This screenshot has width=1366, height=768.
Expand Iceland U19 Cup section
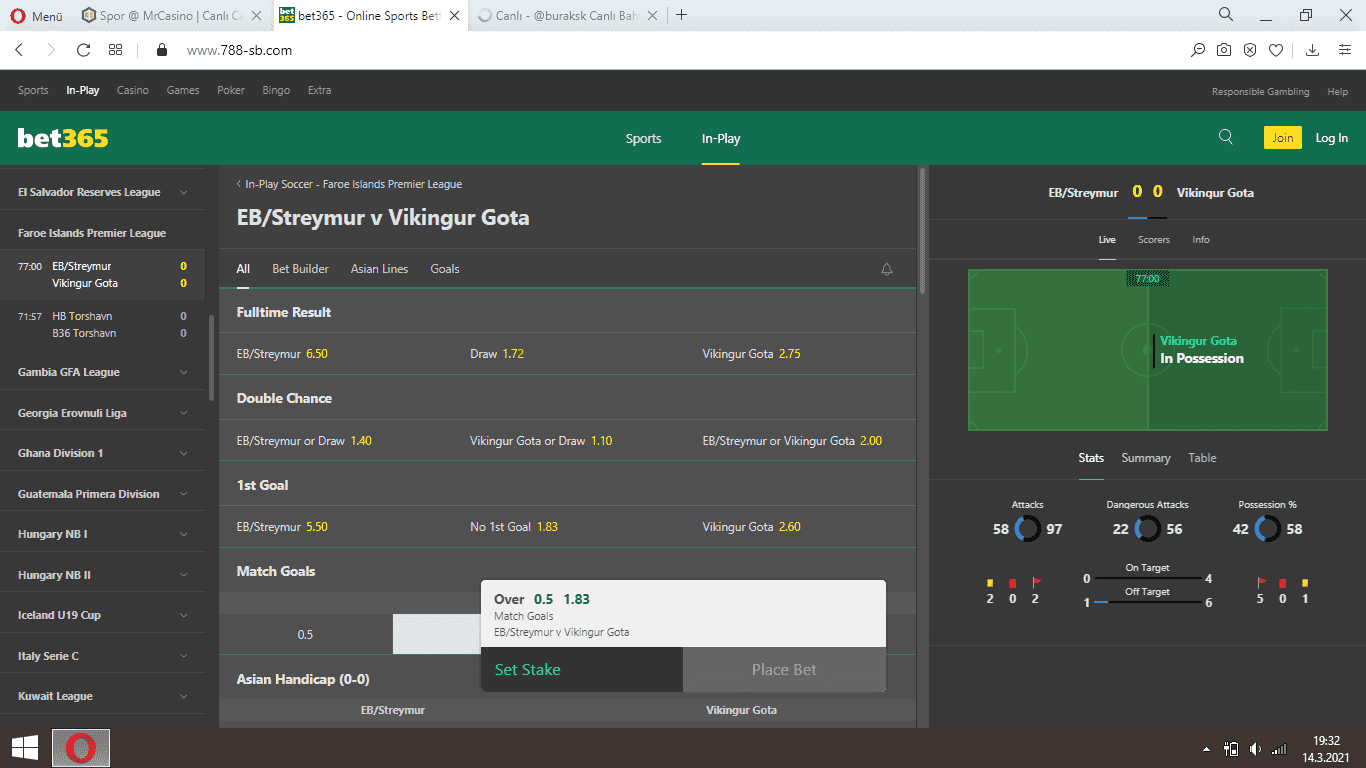[x=102, y=615]
